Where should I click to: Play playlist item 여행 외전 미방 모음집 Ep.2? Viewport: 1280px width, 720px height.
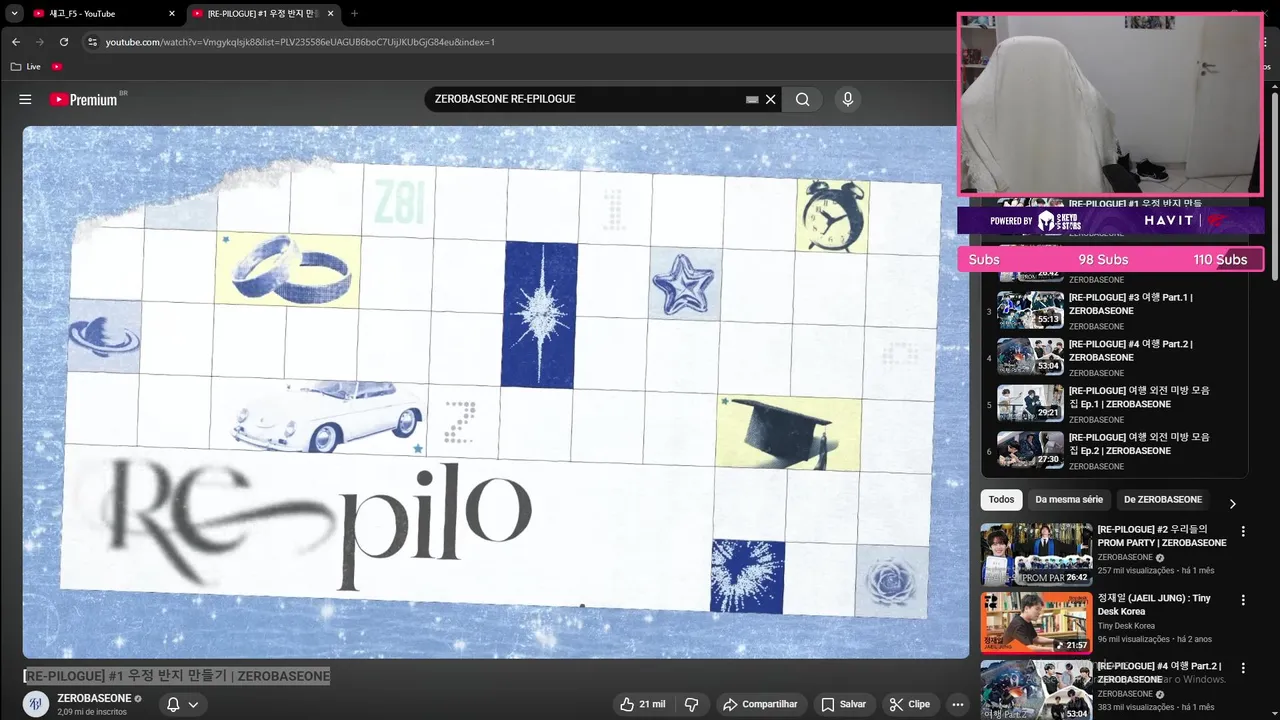1115,451
